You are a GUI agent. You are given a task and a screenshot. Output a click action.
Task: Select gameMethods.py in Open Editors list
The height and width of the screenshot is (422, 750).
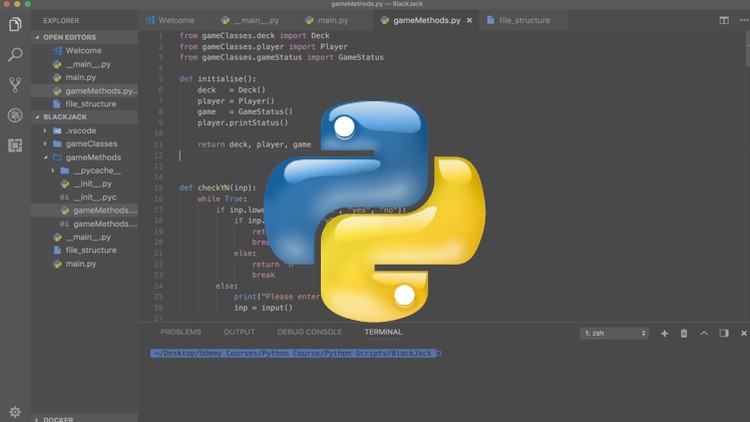click(85, 91)
